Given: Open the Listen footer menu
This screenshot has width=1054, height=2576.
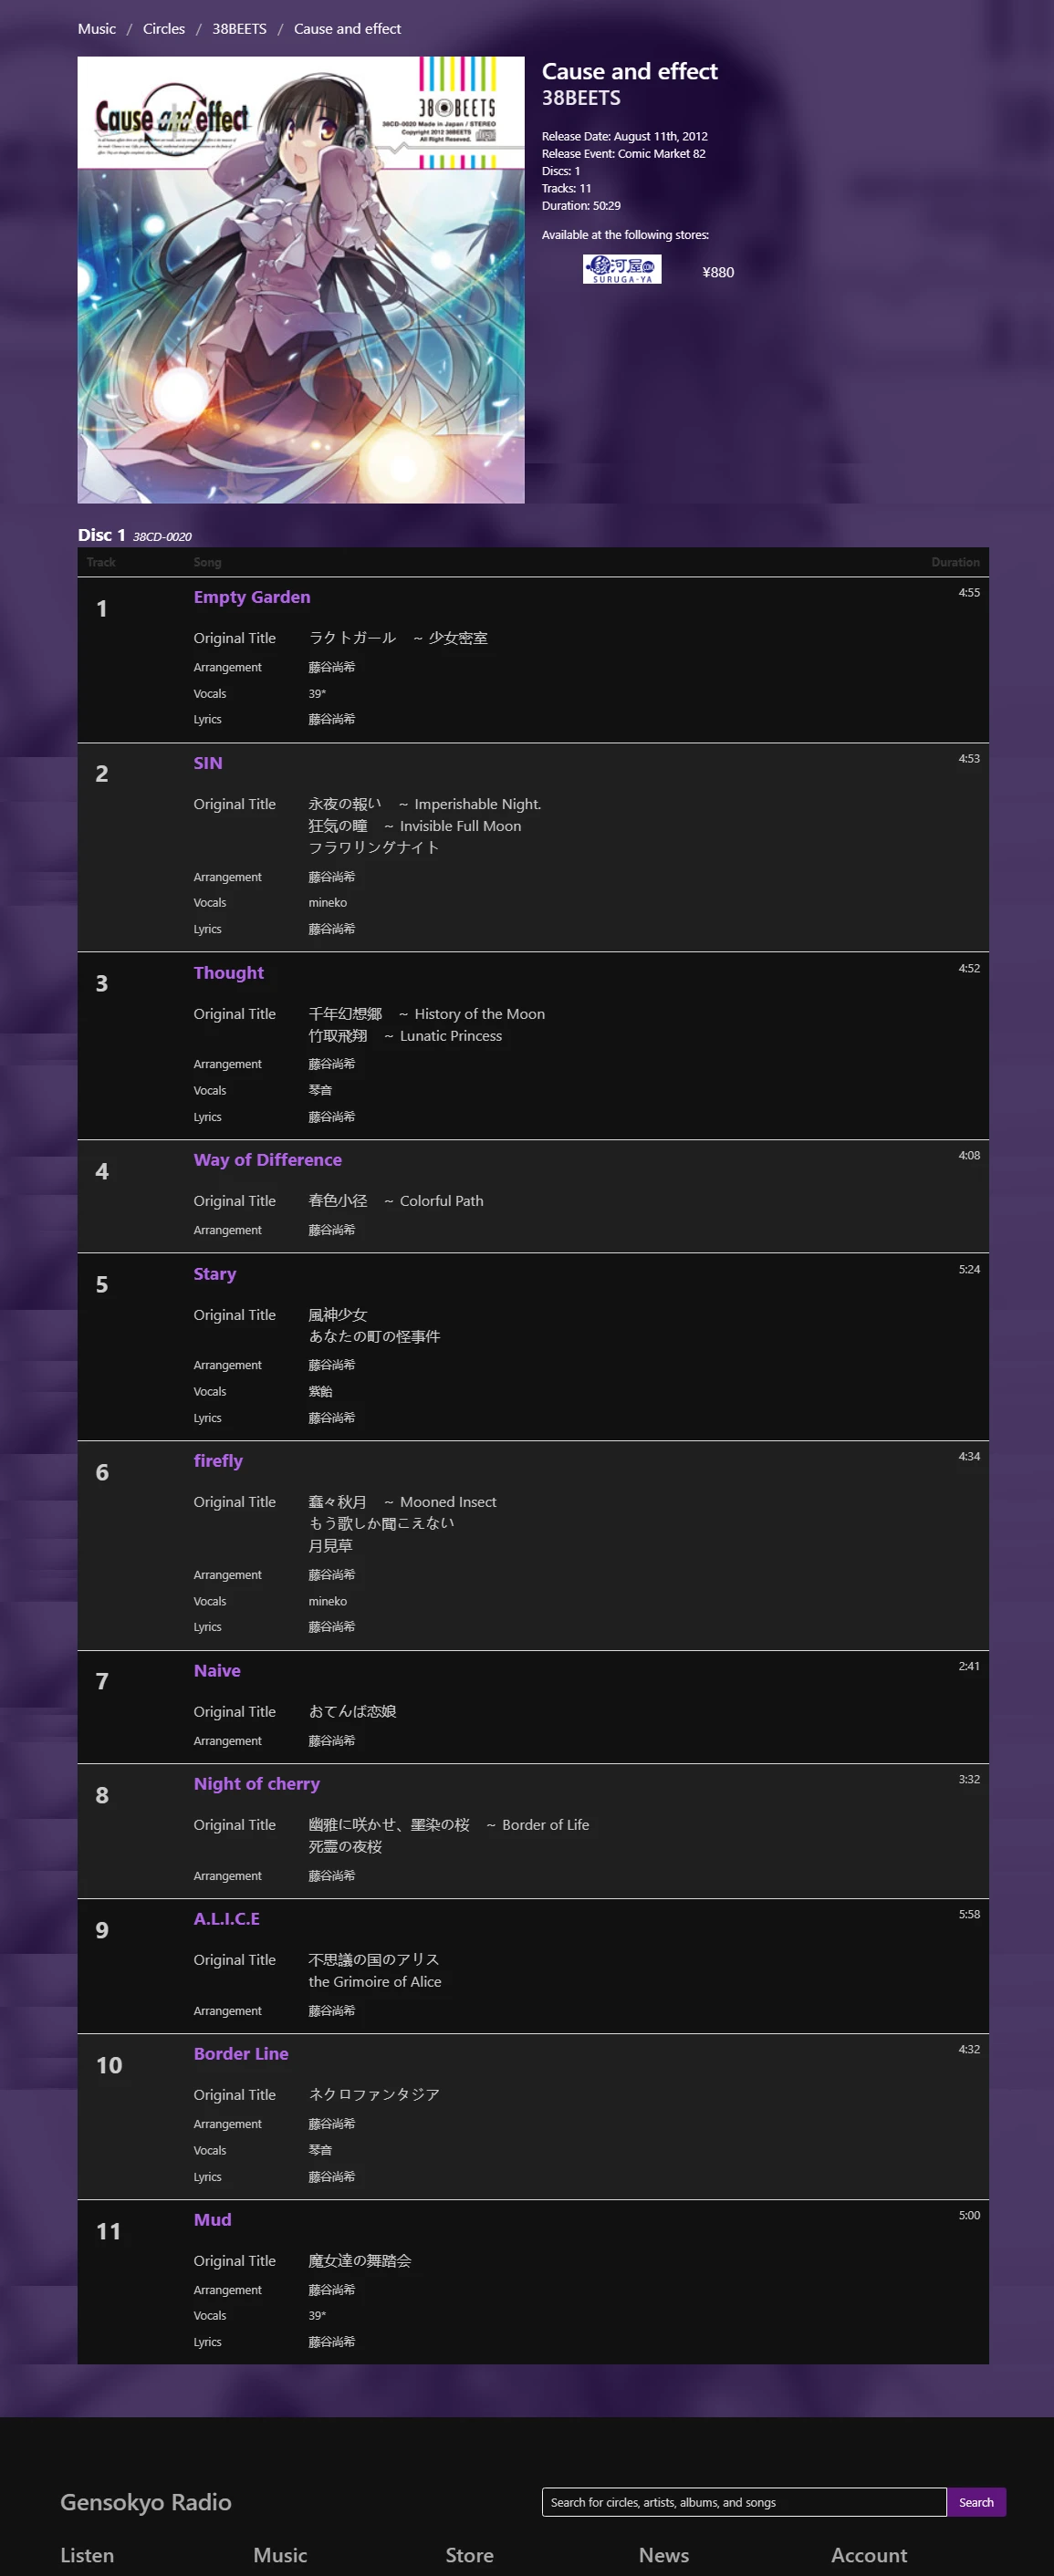Looking at the screenshot, I should pyautogui.click(x=87, y=2555).
